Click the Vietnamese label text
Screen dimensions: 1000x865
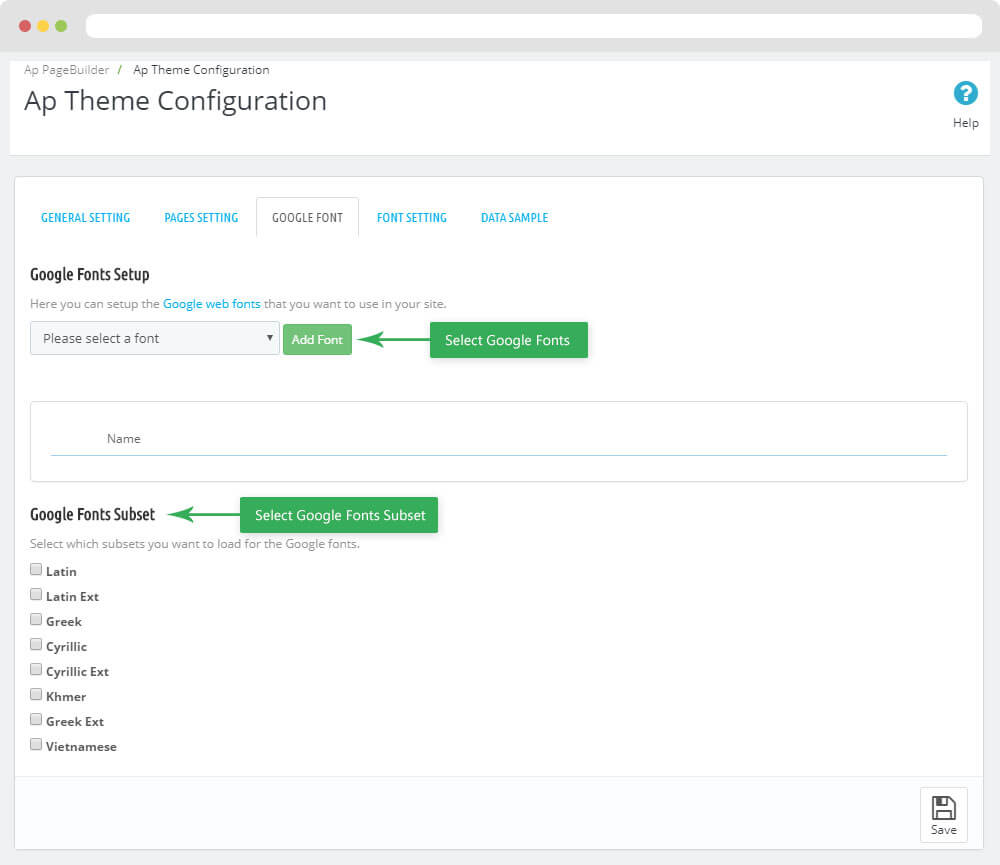pos(81,746)
